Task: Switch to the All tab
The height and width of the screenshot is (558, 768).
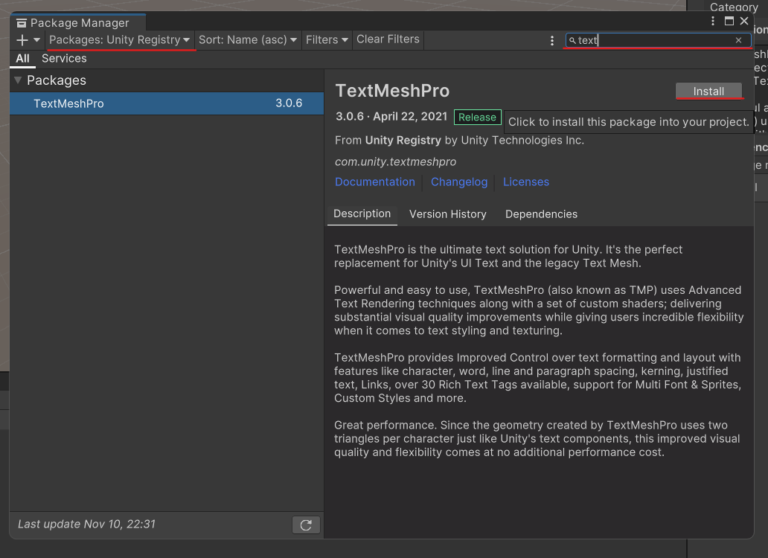Action: [x=22, y=59]
